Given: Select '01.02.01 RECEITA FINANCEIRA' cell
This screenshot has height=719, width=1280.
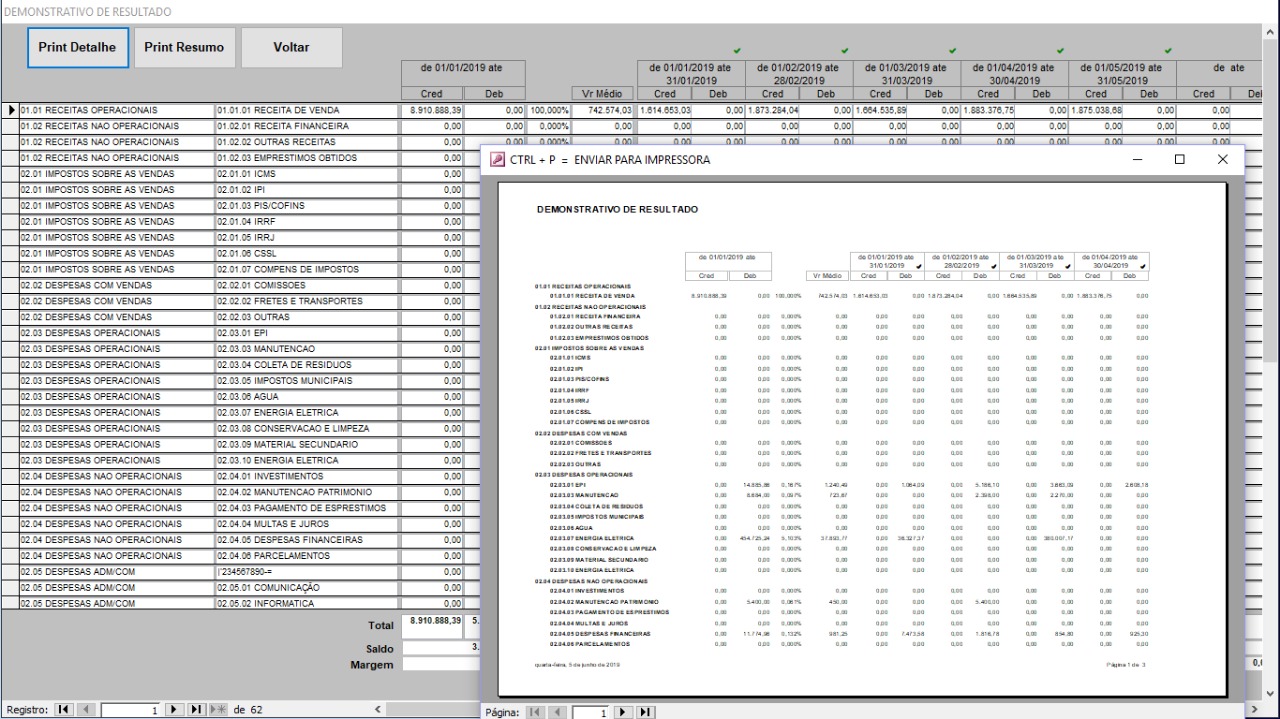Looking at the screenshot, I should tap(307, 126).
